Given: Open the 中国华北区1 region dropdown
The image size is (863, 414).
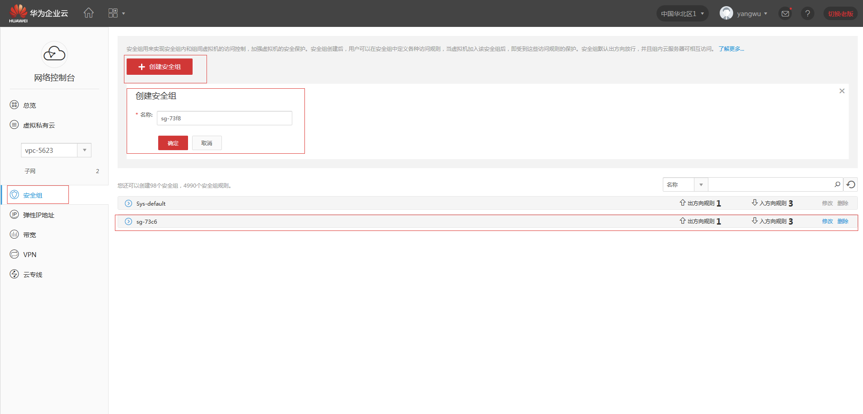Looking at the screenshot, I should [x=682, y=14].
